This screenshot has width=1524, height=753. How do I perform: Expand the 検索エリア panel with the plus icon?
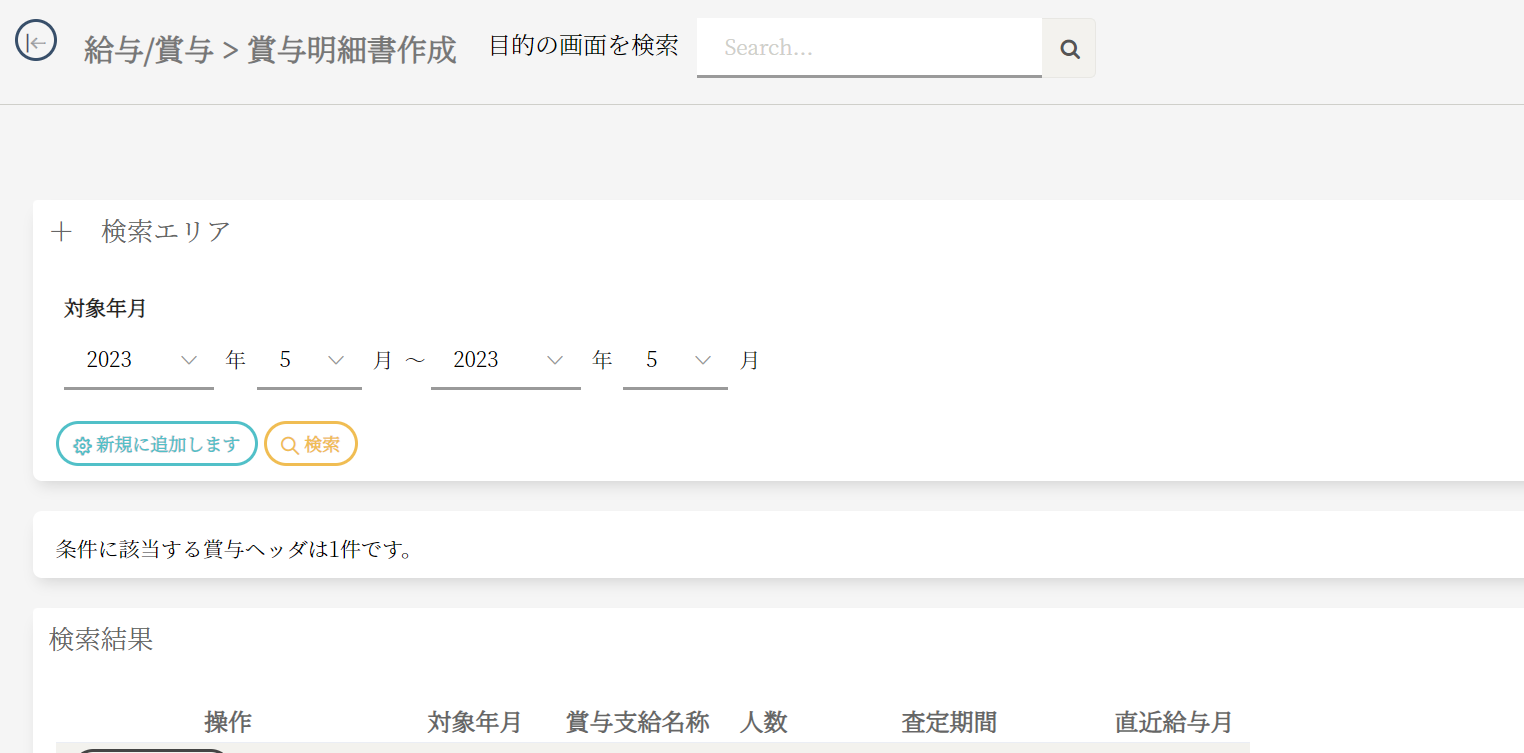pyautogui.click(x=61, y=232)
